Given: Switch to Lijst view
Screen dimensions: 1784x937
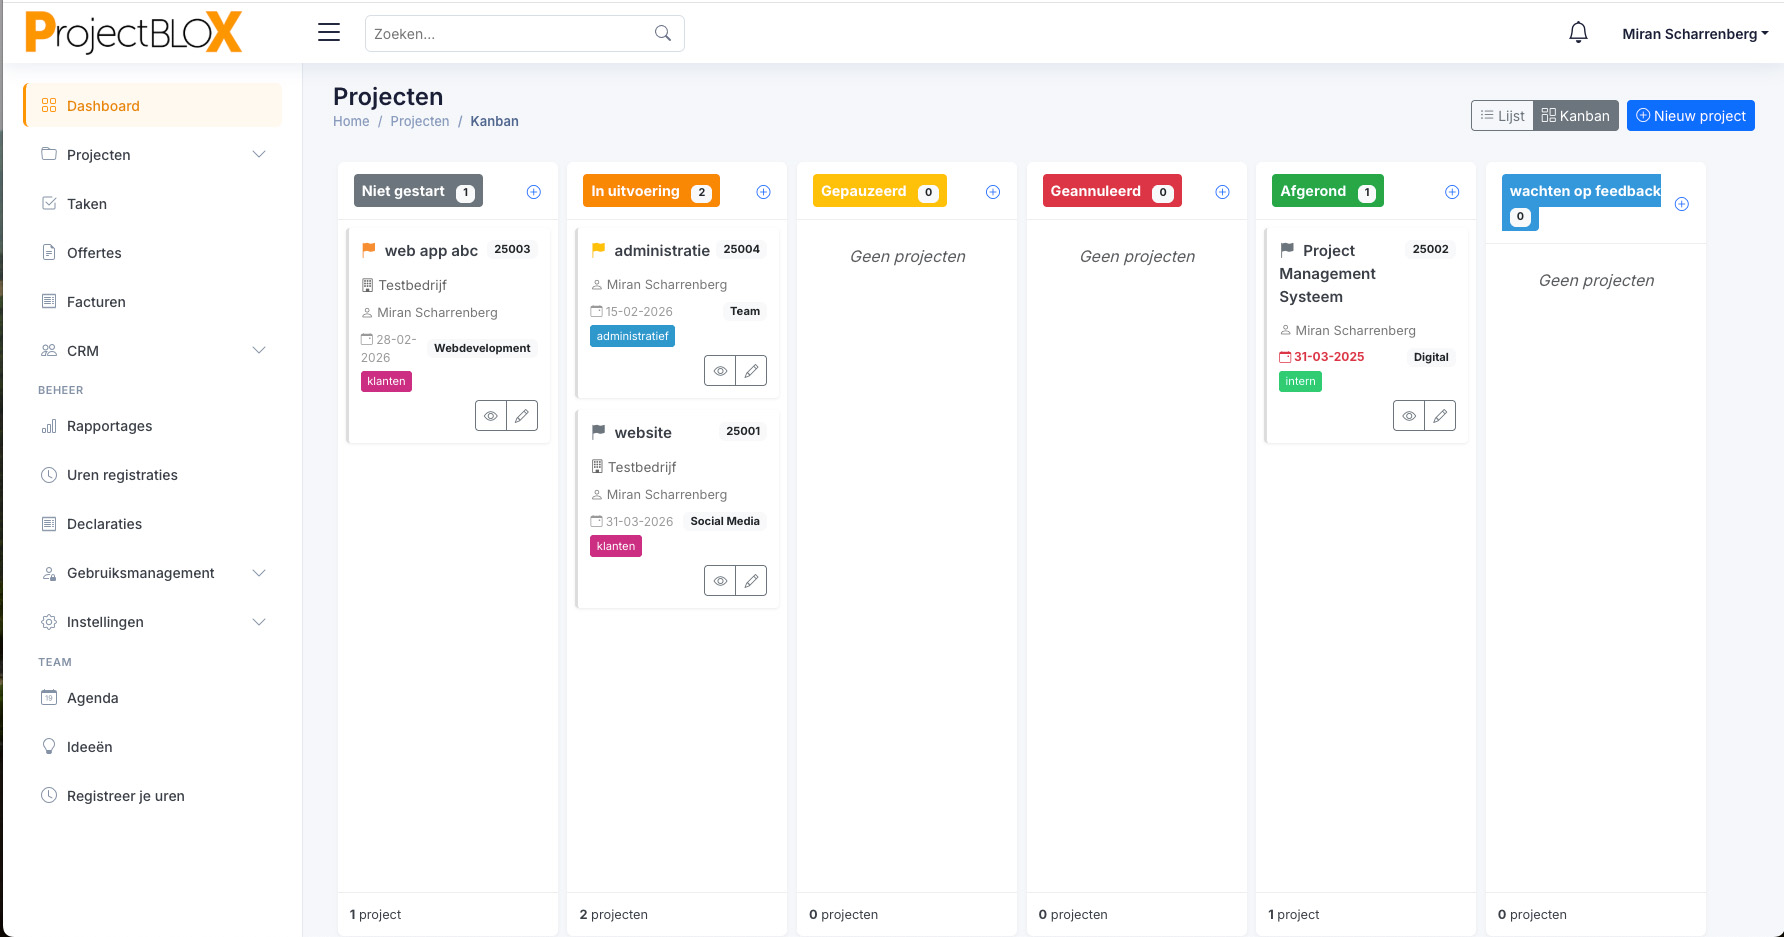Looking at the screenshot, I should coord(1502,116).
